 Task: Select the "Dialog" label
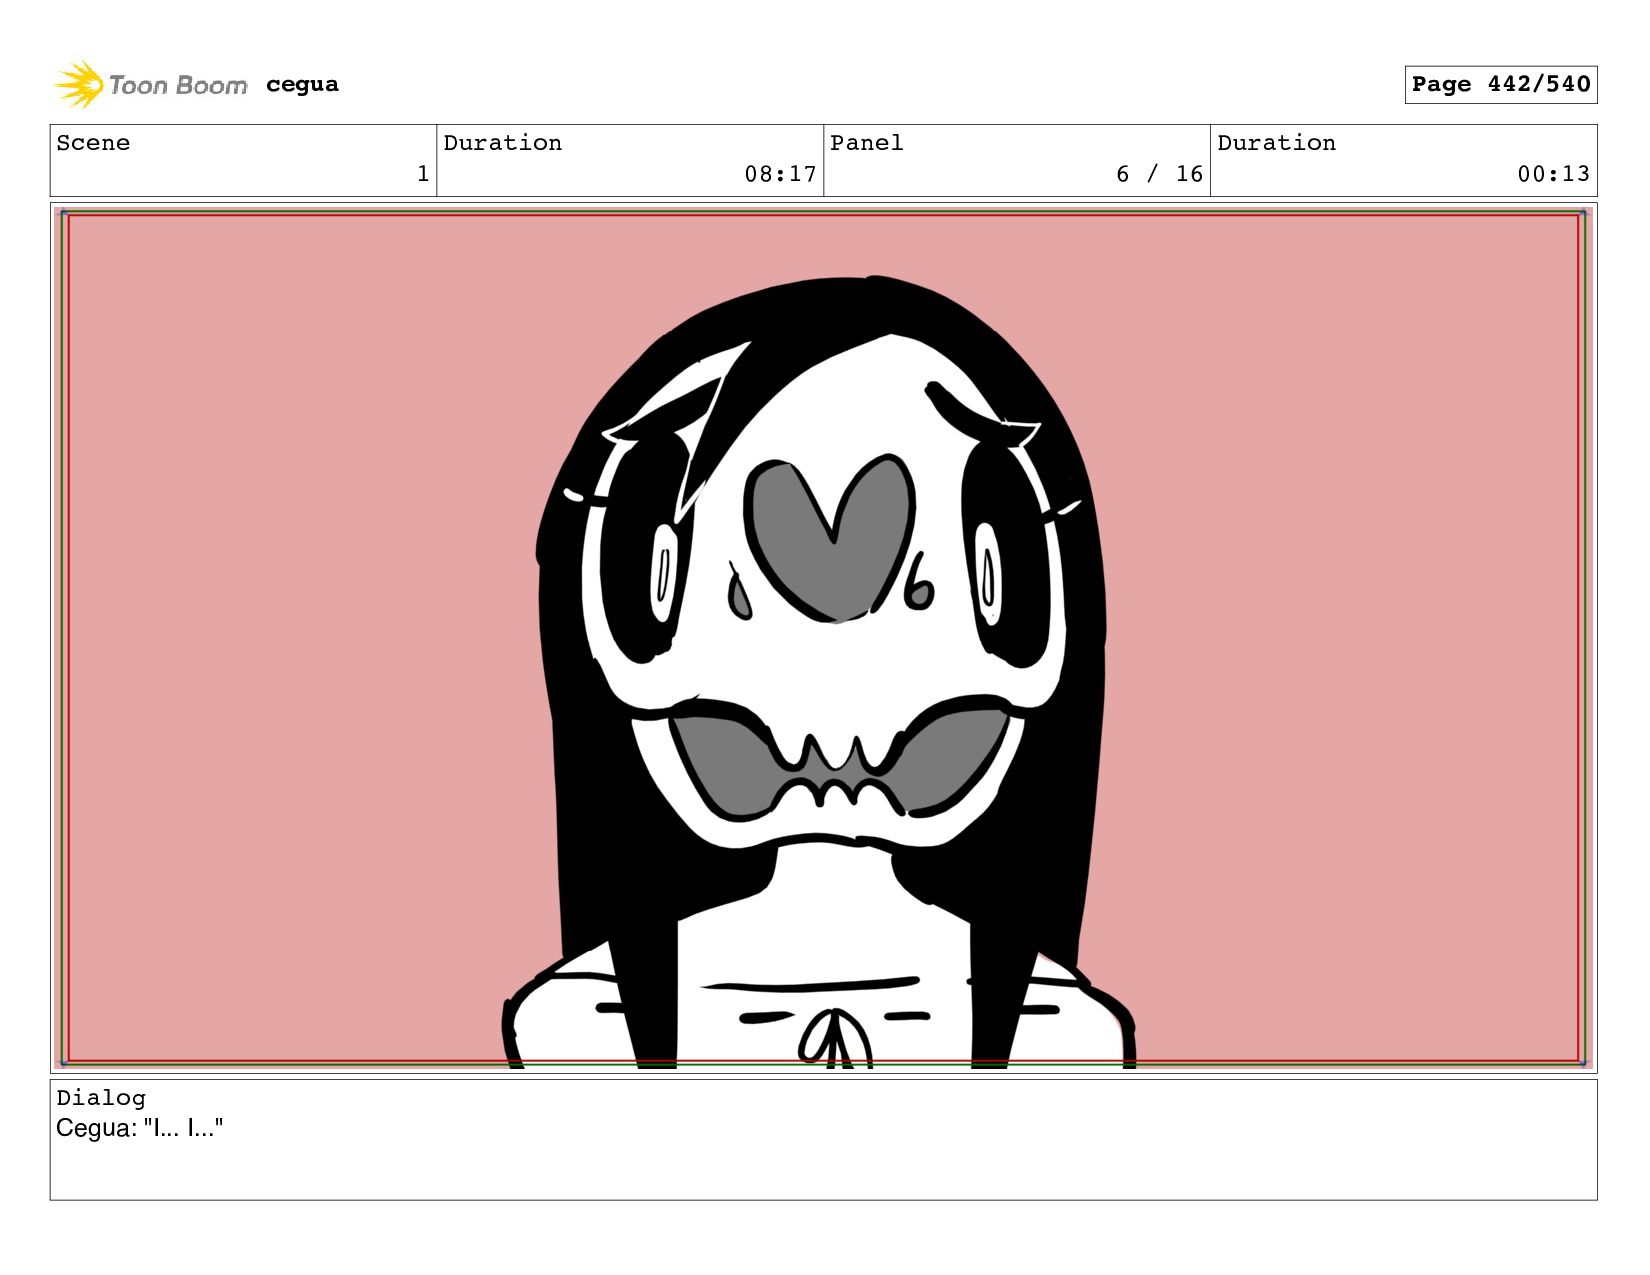coord(101,1098)
